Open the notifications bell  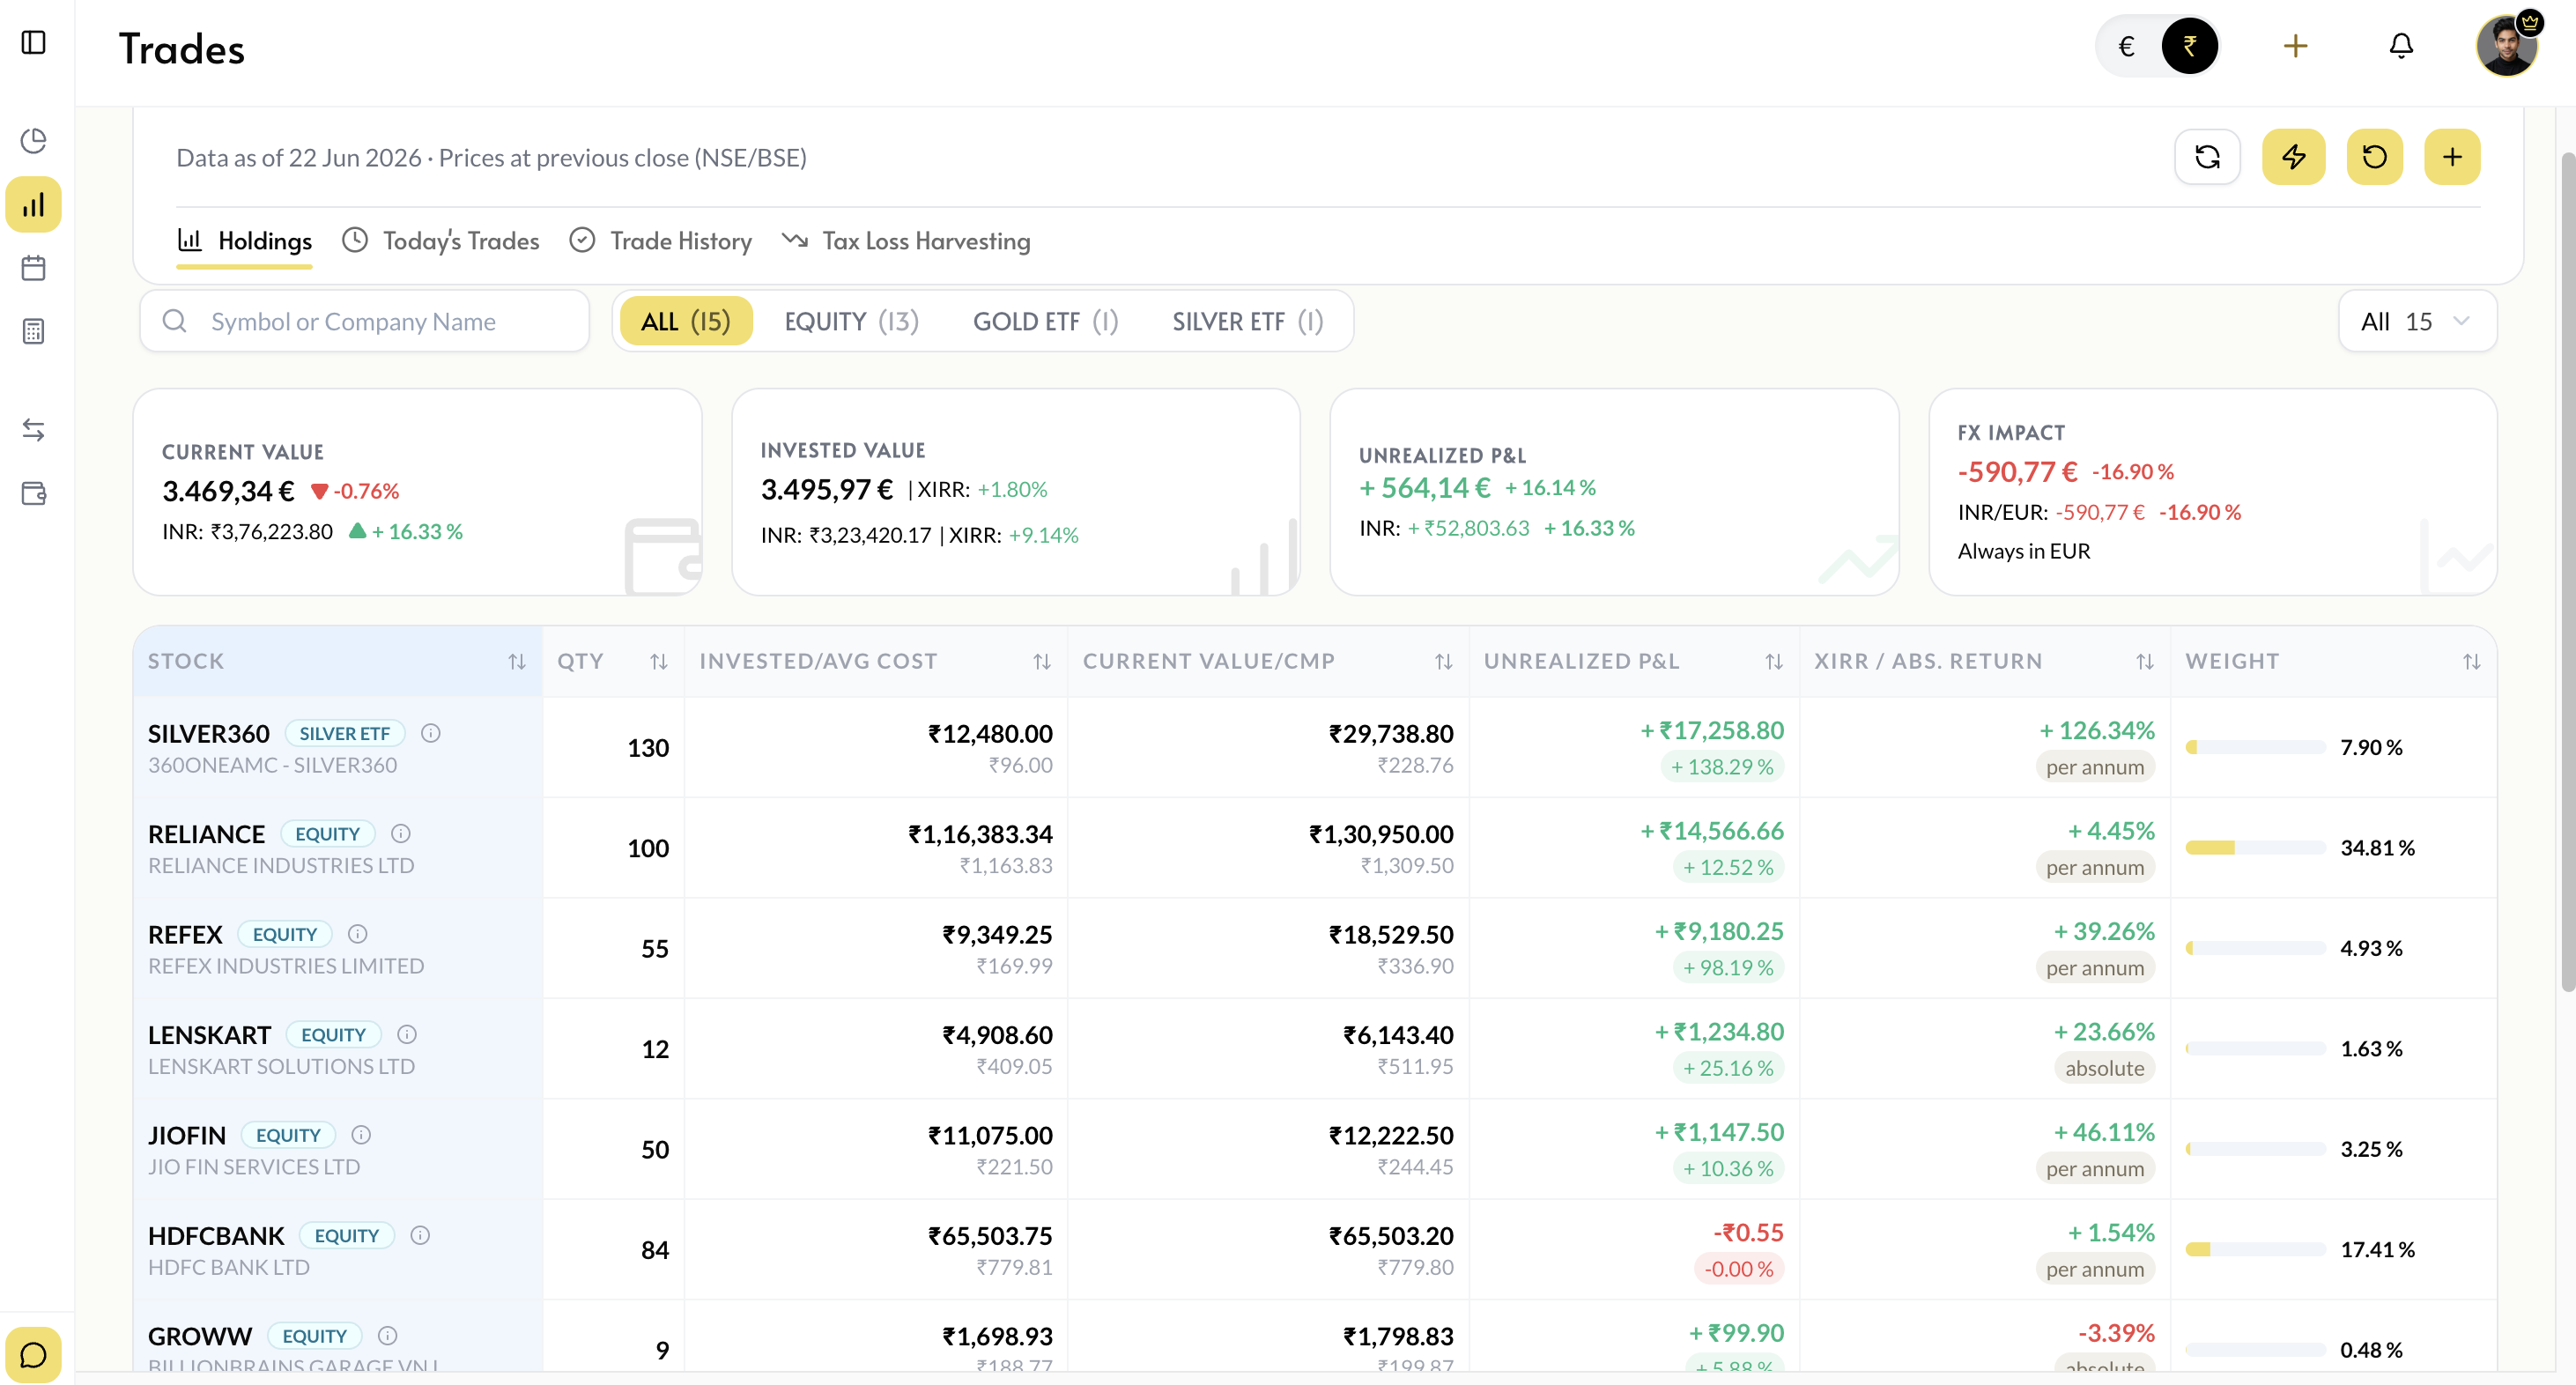[x=2401, y=46]
